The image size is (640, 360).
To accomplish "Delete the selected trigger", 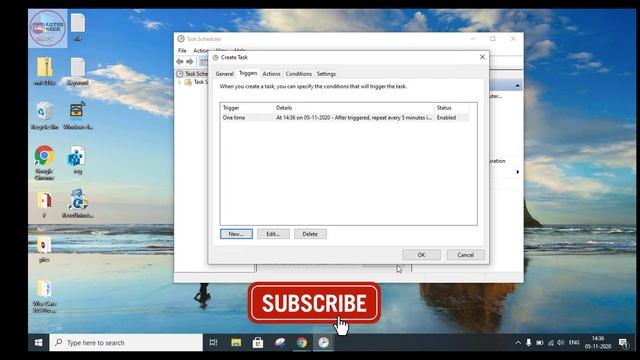I will [310, 234].
